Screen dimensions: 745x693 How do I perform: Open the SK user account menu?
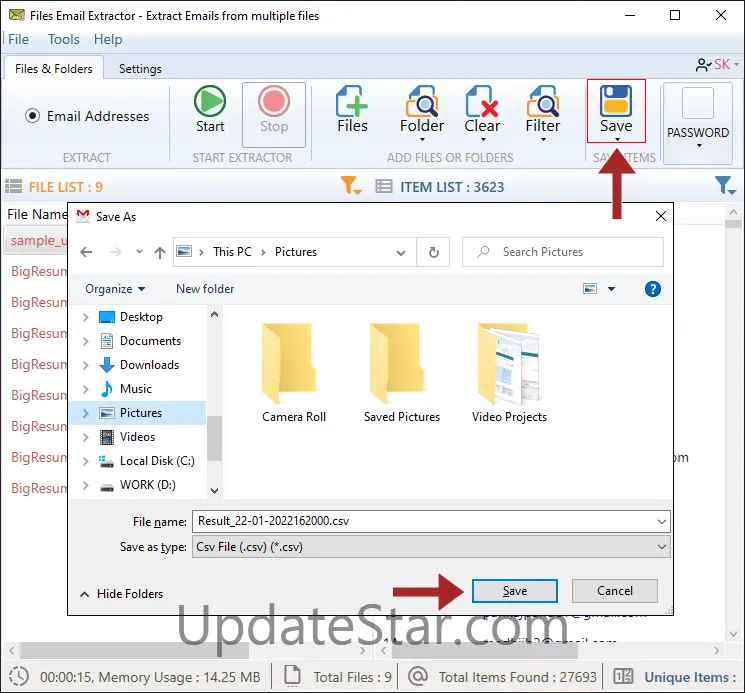[716, 65]
